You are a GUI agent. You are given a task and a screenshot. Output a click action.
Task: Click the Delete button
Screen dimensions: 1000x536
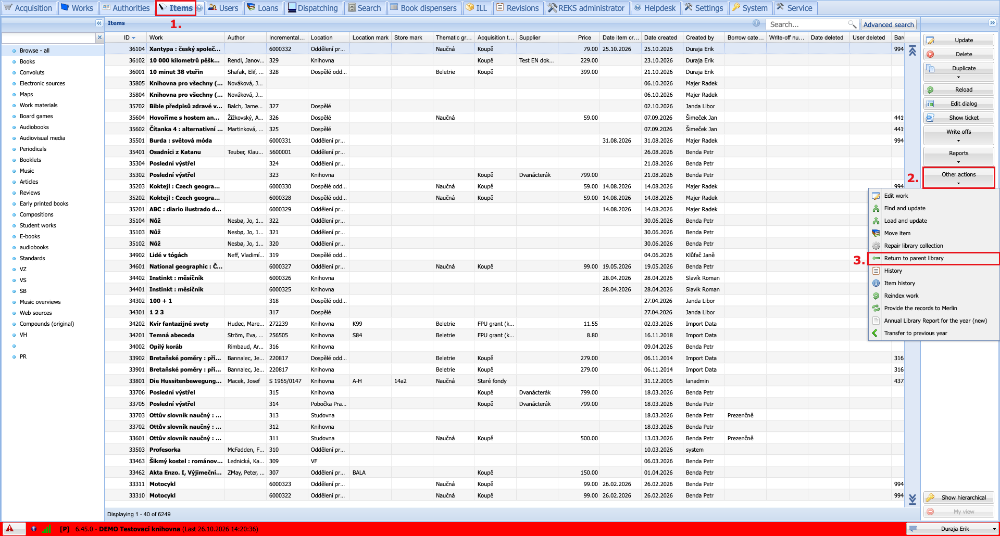[x=959, y=55]
